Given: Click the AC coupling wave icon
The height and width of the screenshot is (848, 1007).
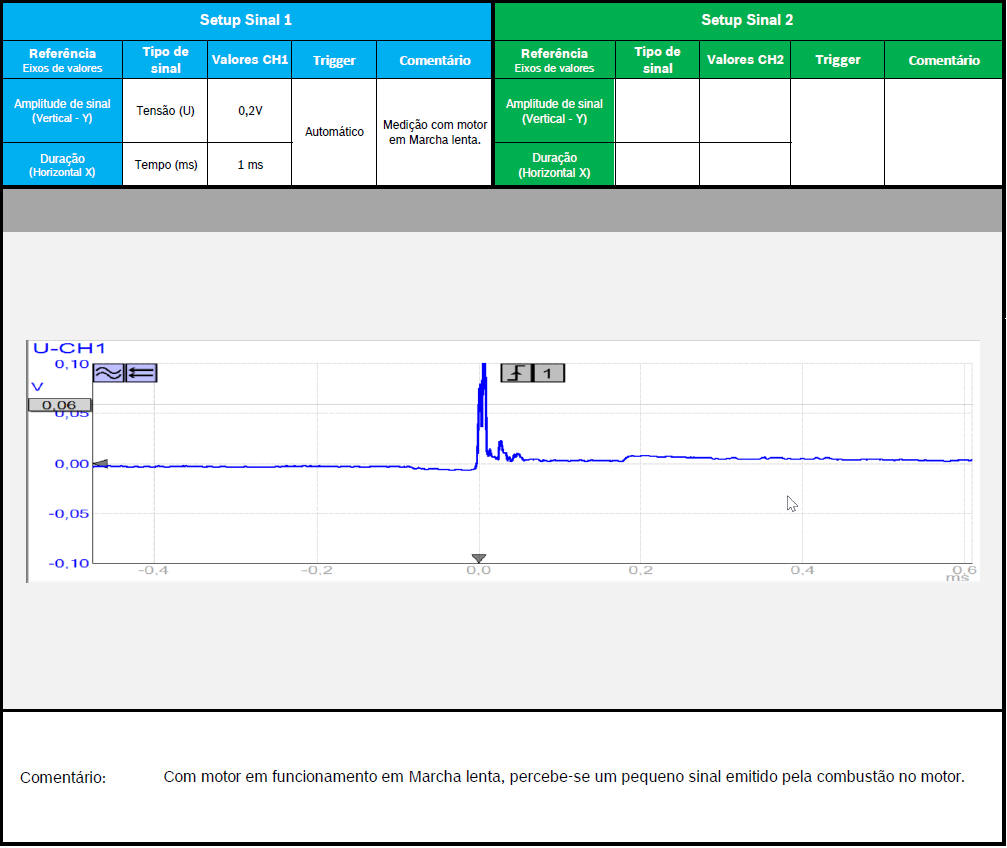Looking at the screenshot, I should coord(108,373).
